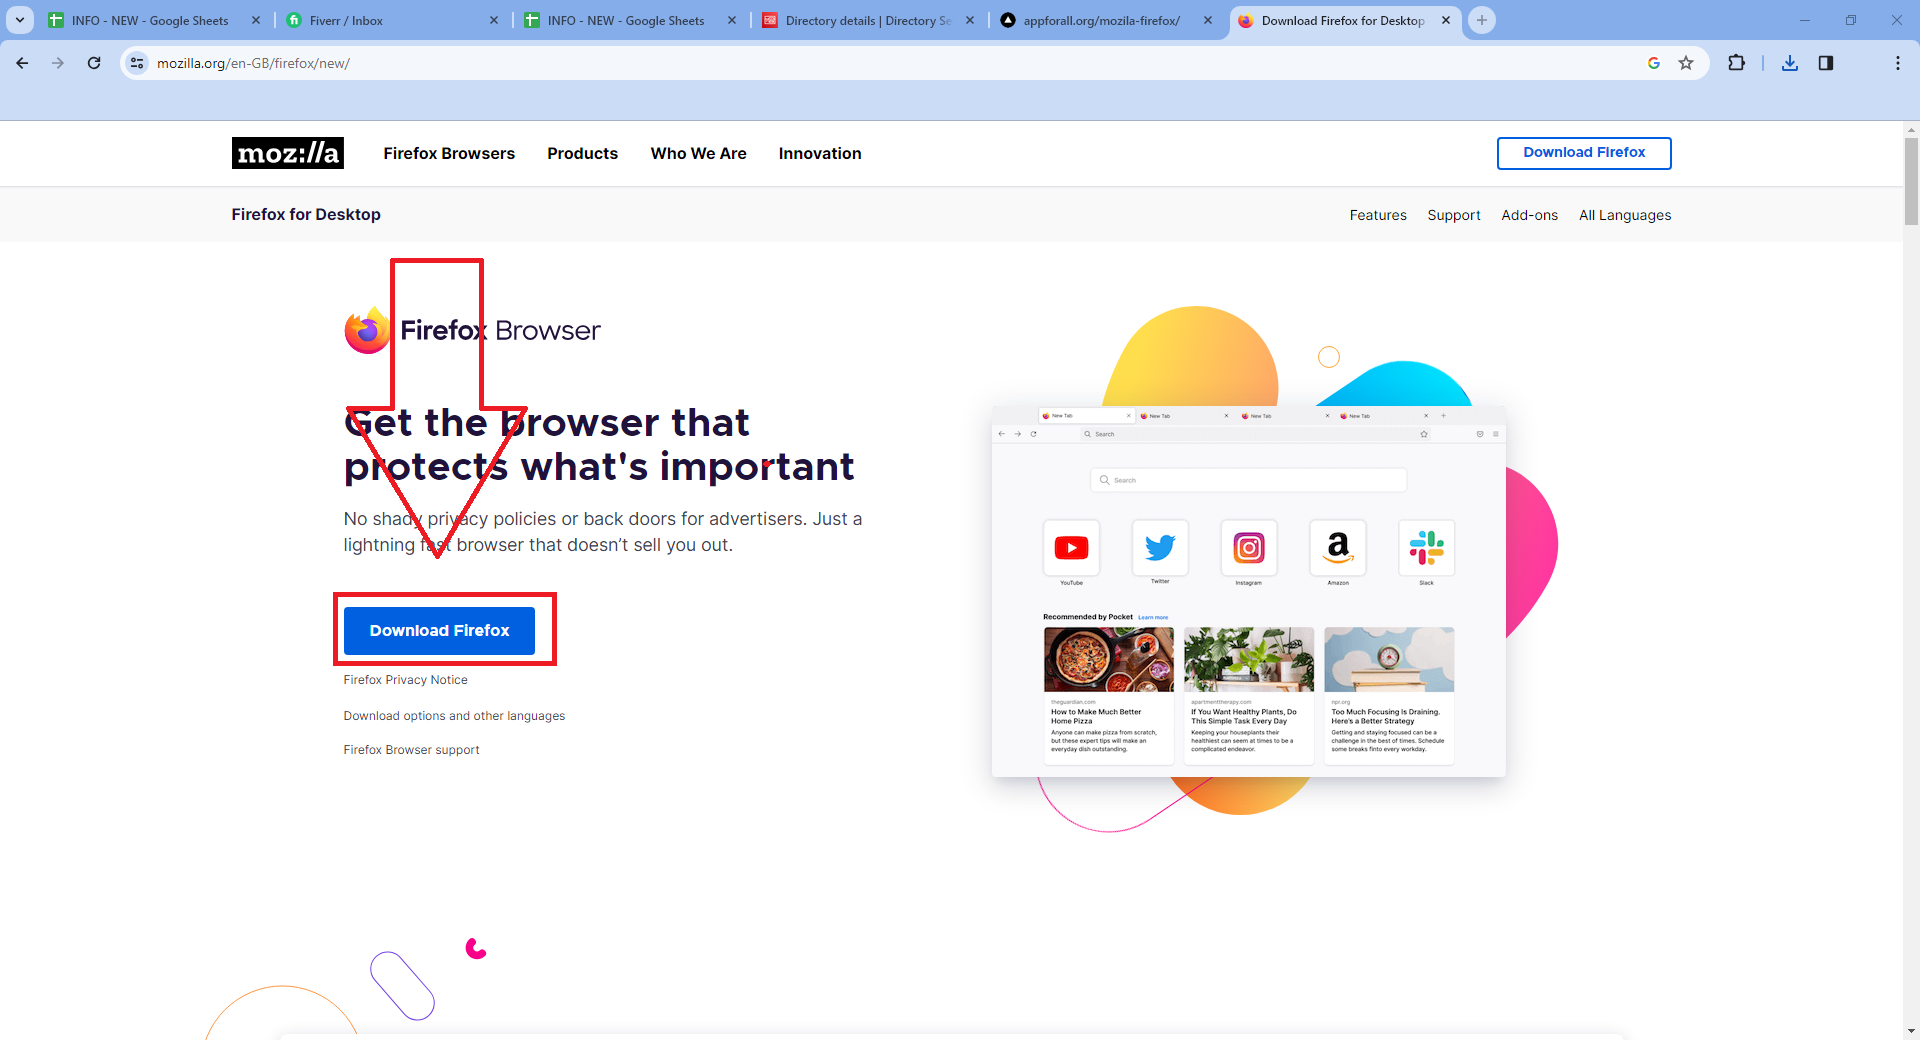
Task: Open Chrome three-dot menu
Action: 1898,63
